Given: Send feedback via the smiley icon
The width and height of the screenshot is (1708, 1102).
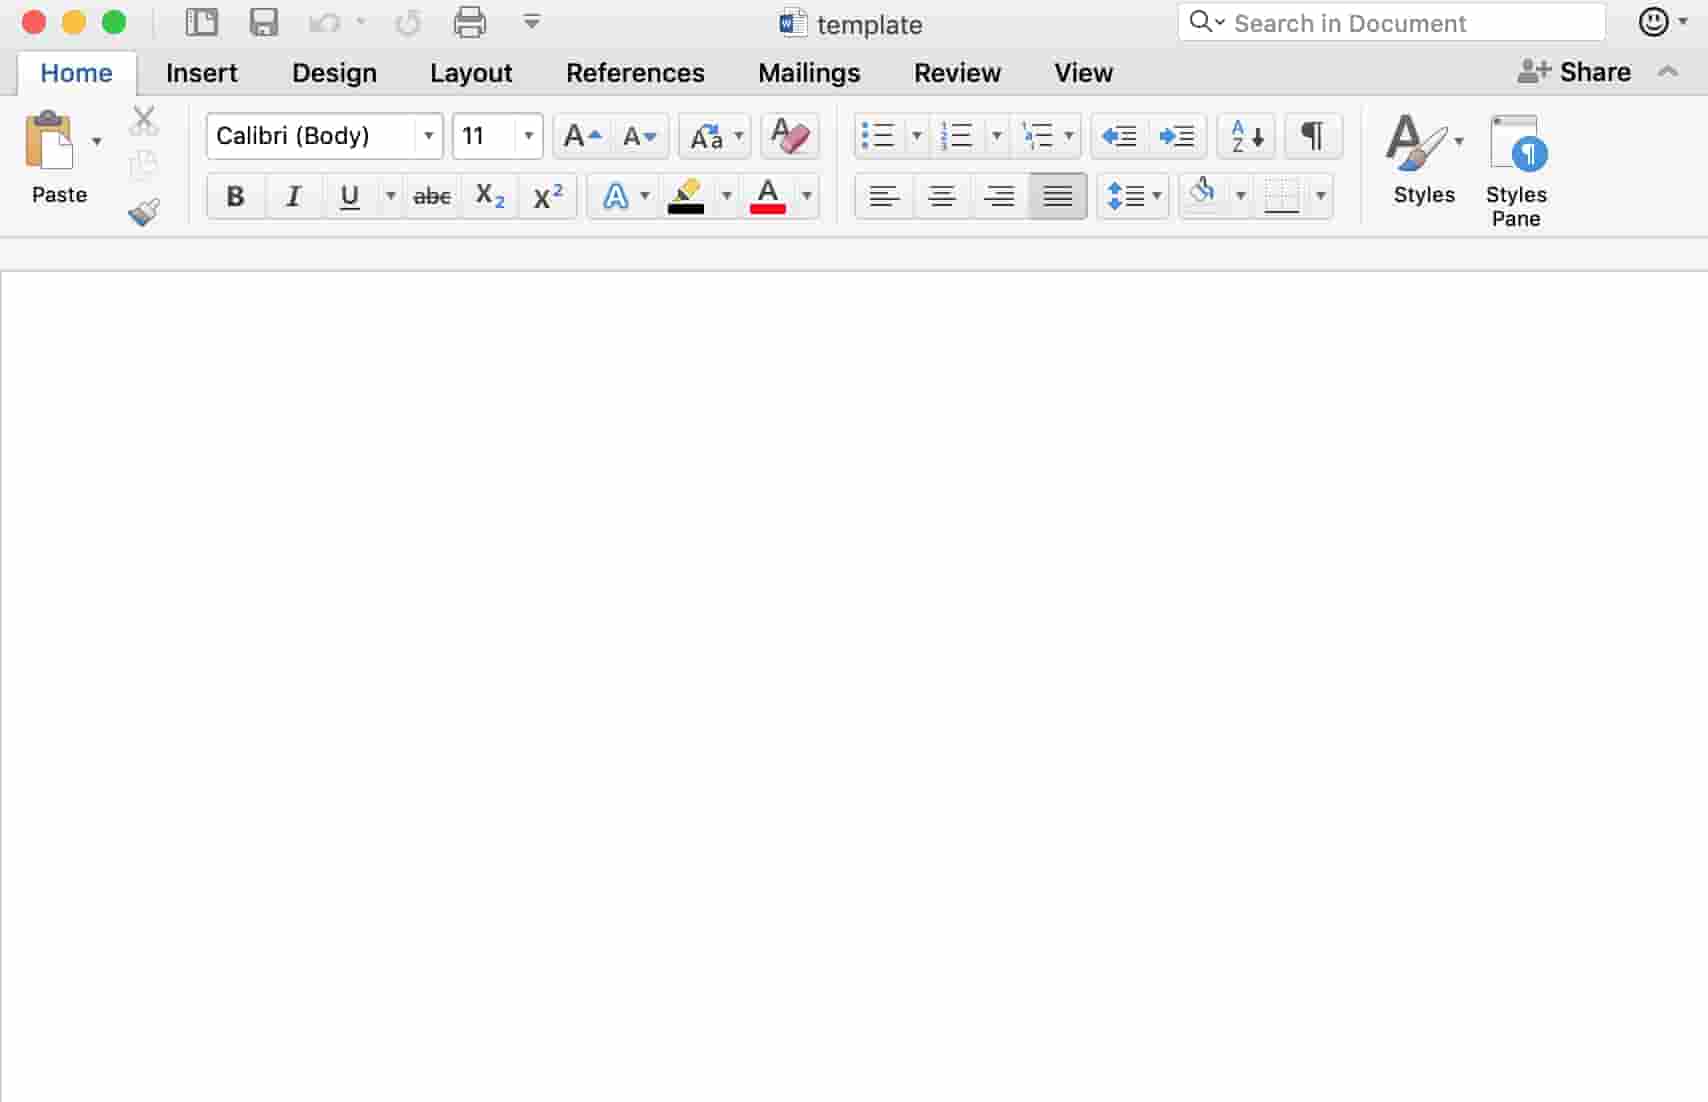Looking at the screenshot, I should point(1654,21).
